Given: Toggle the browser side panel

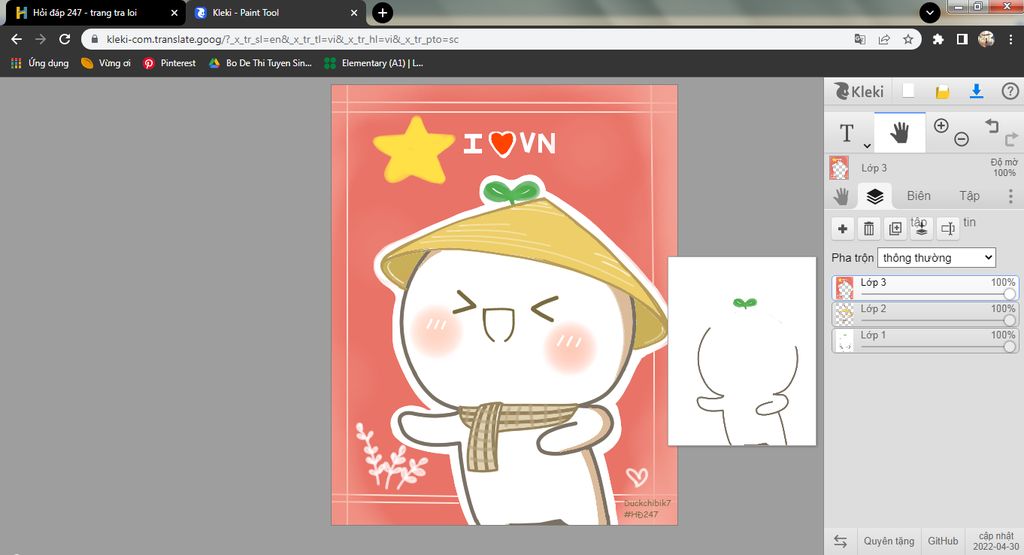Looking at the screenshot, I should pyautogui.click(x=962, y=39).
